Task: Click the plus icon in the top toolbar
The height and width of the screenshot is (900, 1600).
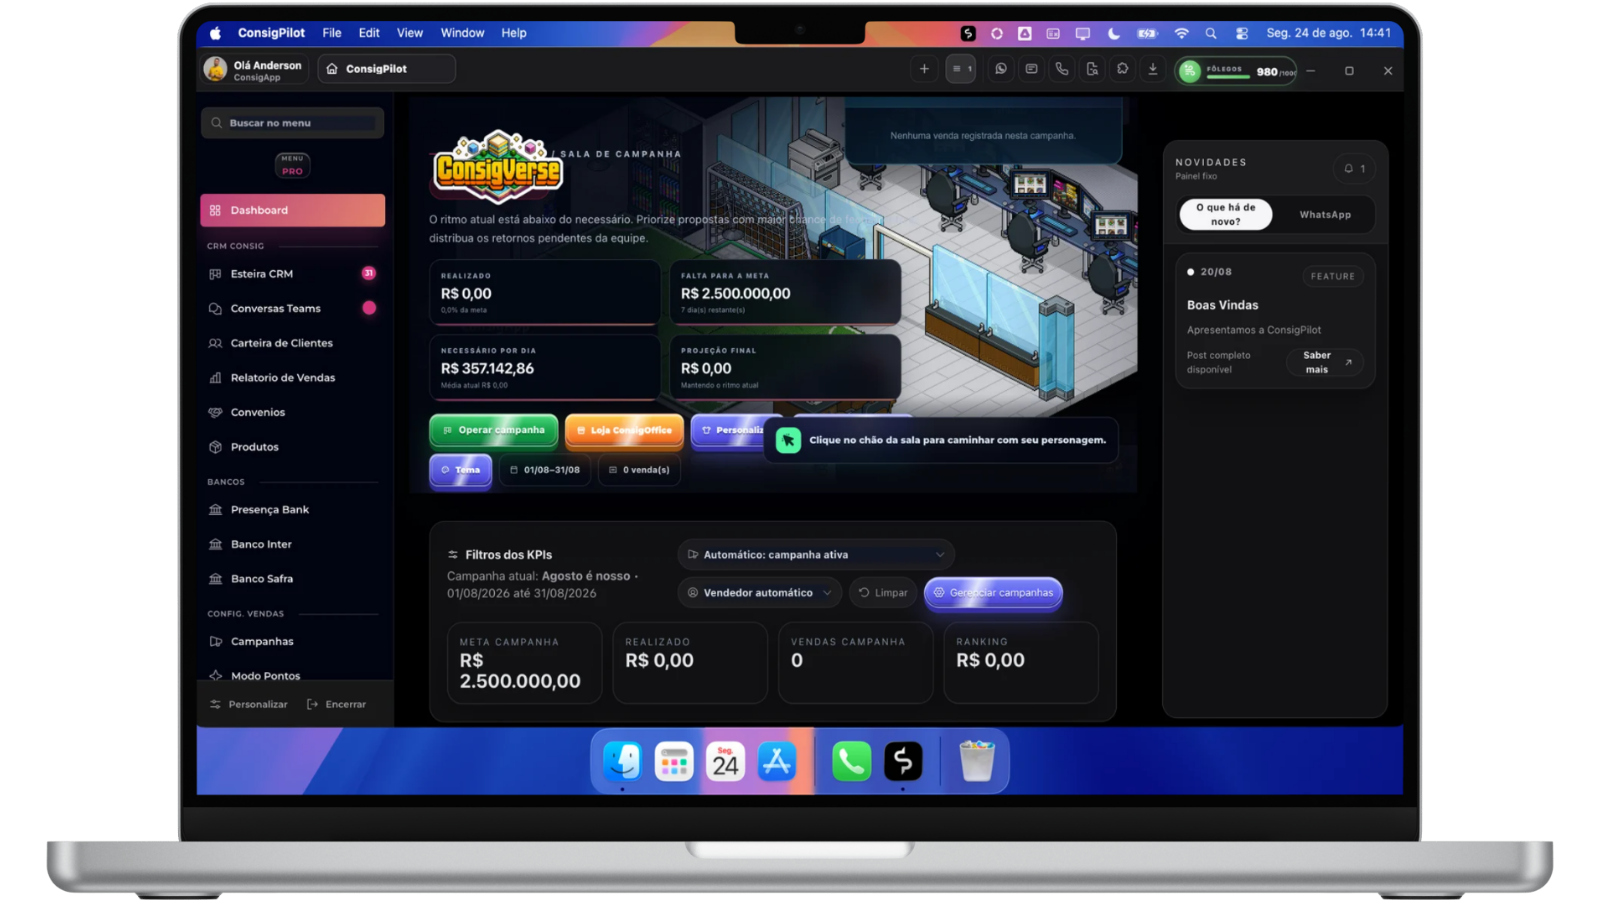Action: click(x=924, y=69)
